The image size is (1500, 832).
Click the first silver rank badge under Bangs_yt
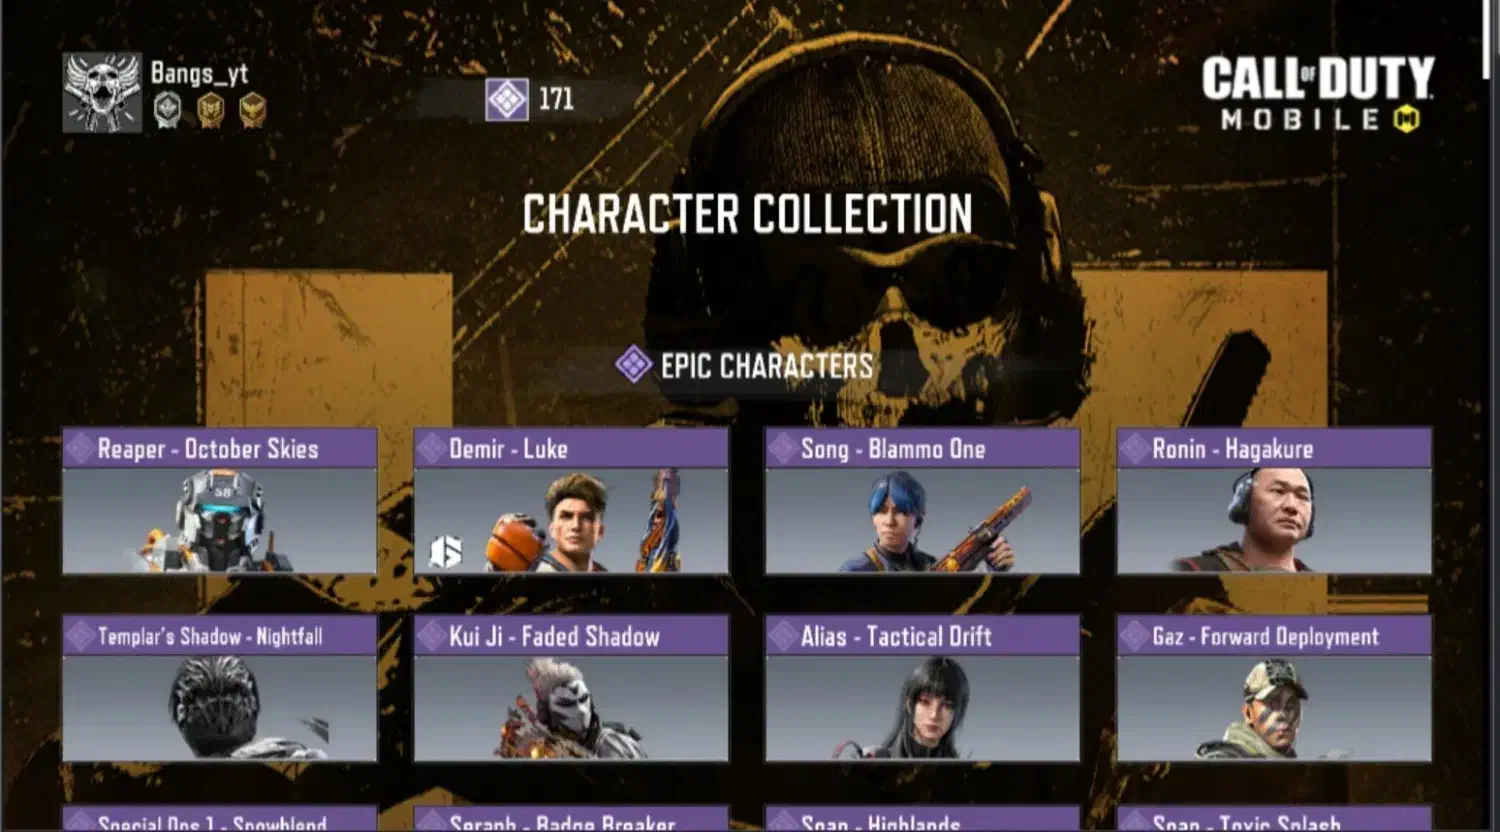click(x=167, y=110)
